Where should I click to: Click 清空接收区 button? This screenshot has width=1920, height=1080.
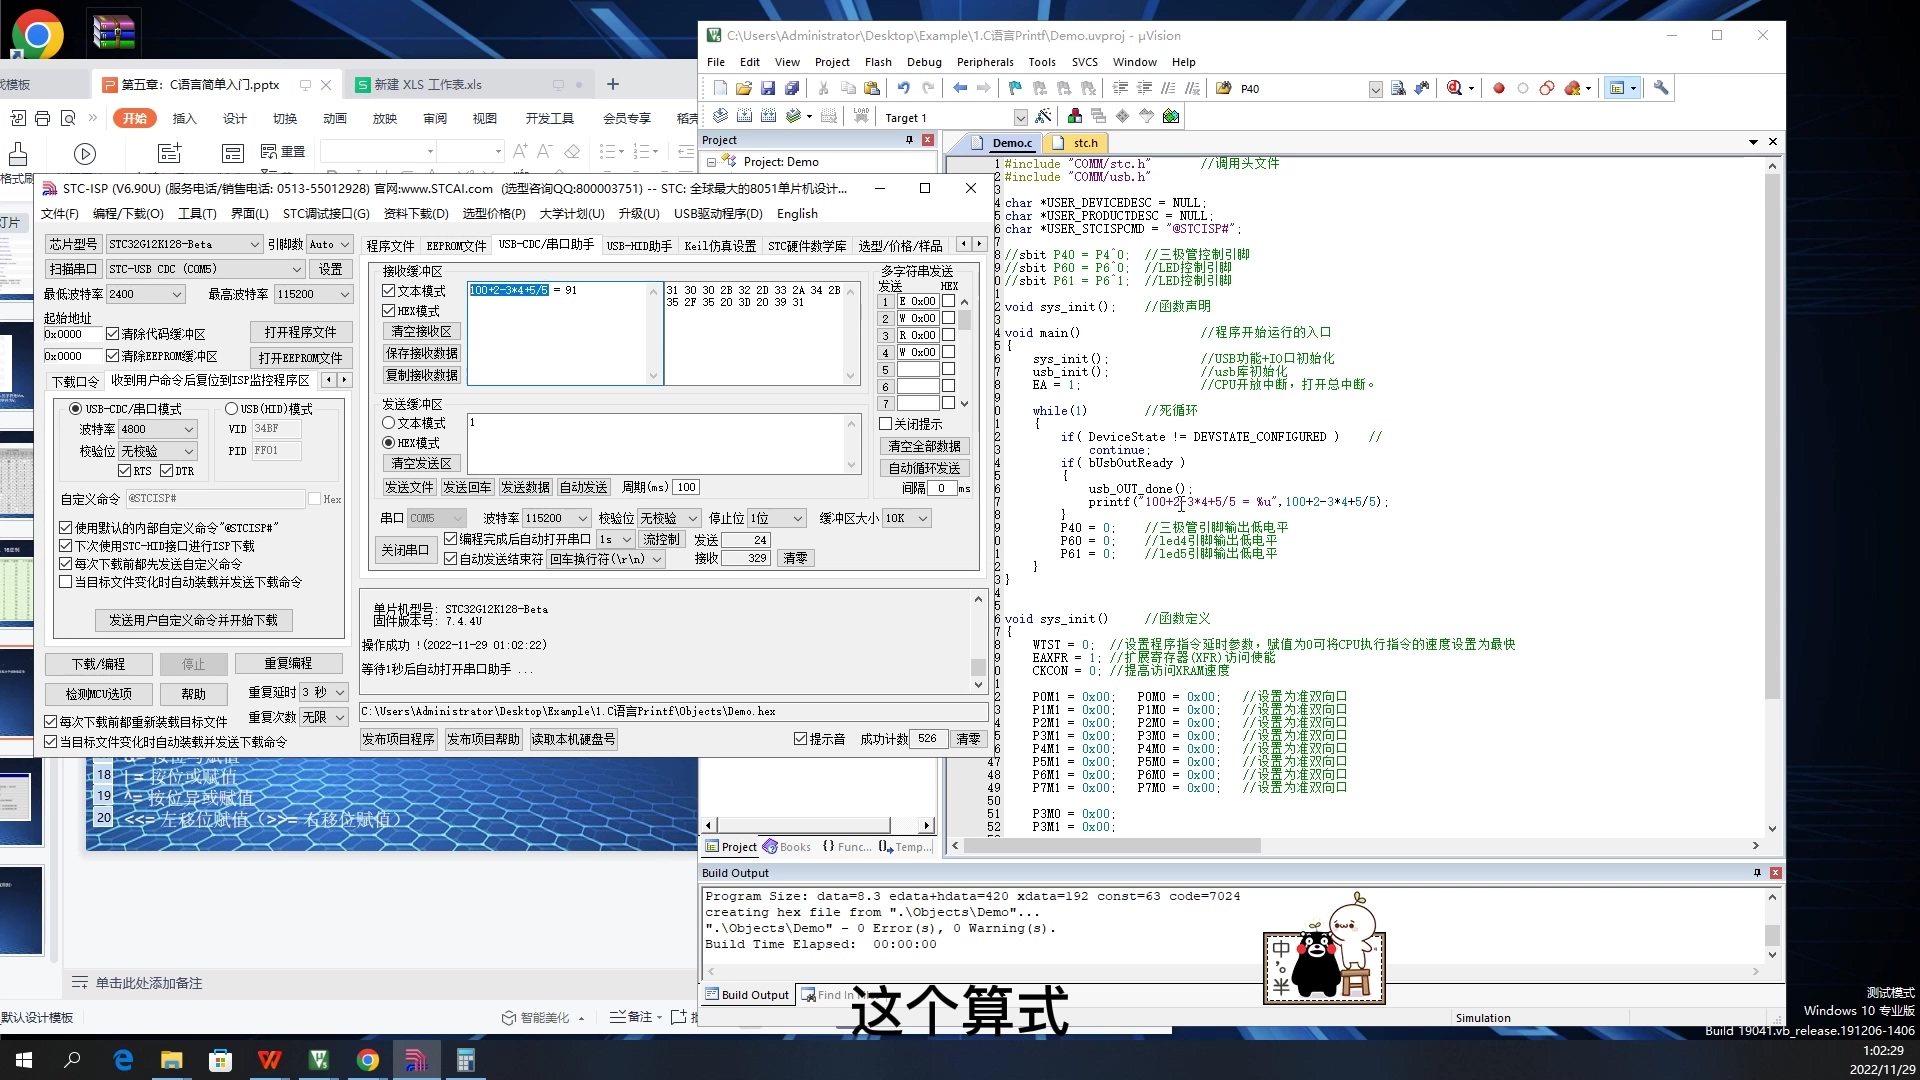click(x=421, y=331)
